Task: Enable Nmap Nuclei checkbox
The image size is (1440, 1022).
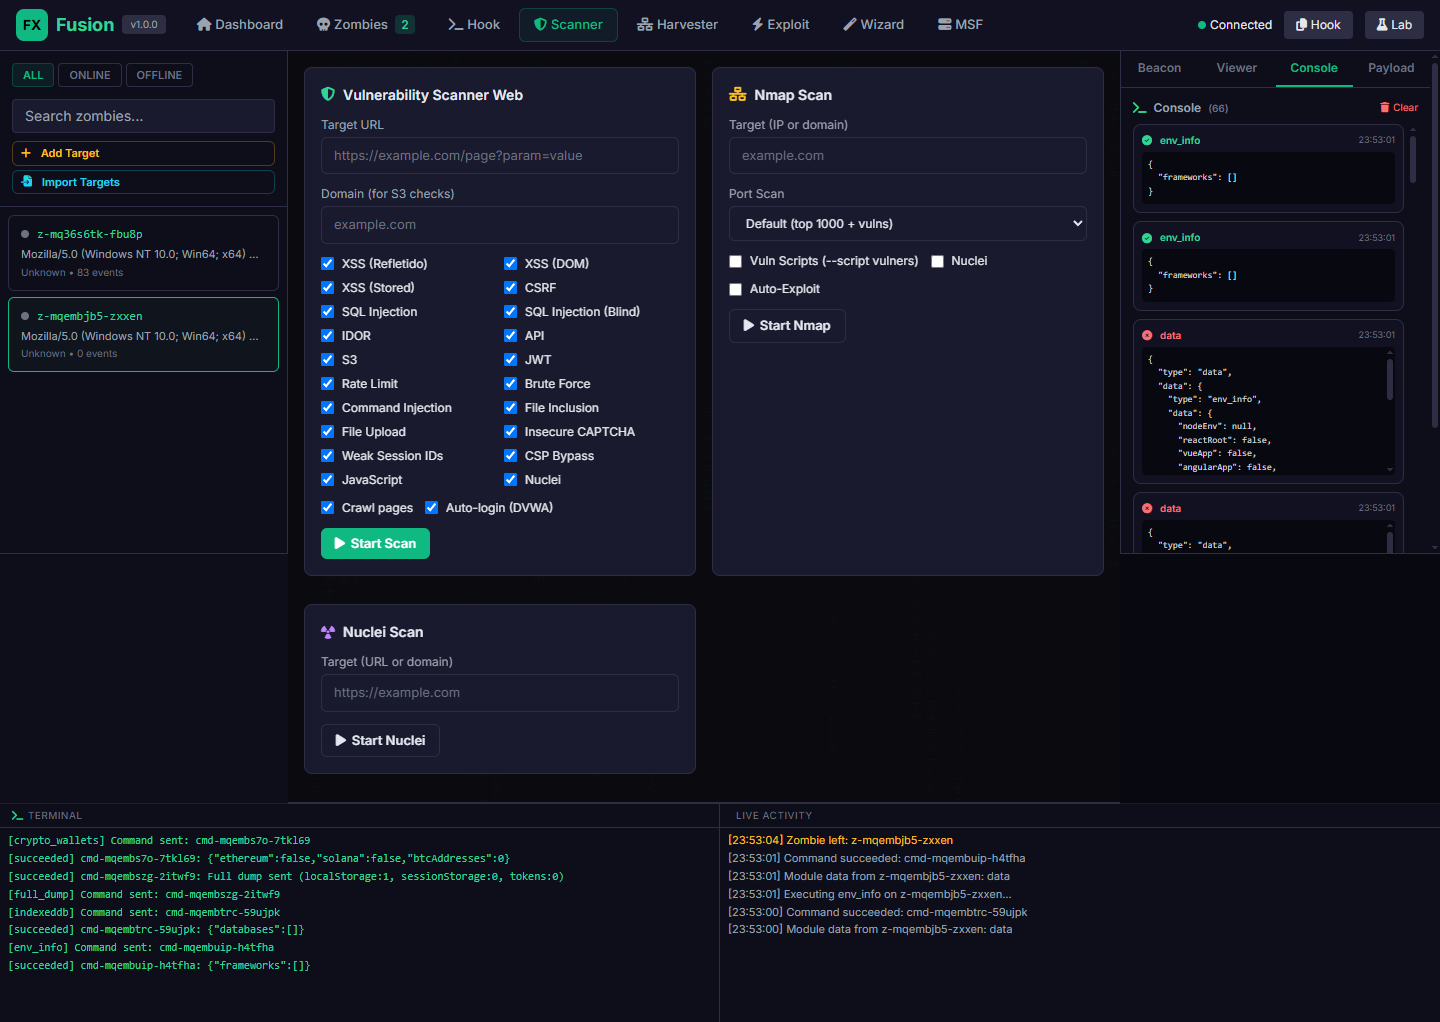Action: pyautogui.click(x=937, y=262)
